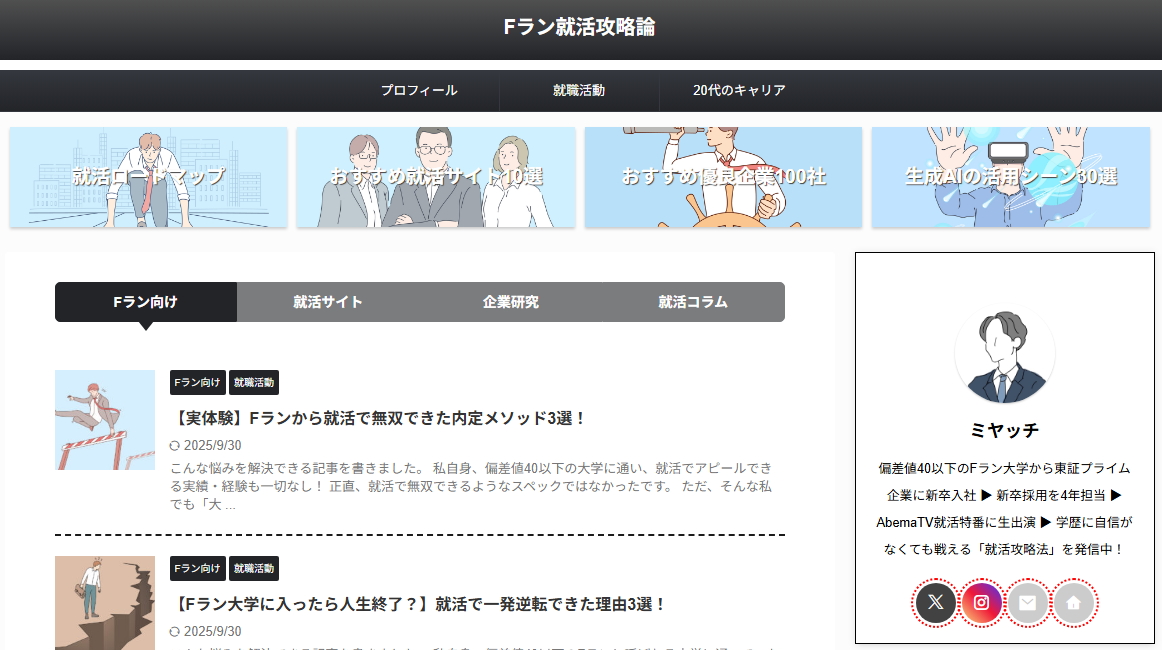Show the 就活コラム tab
This screenshot has height=650, width=1162.
click(x=693, y=302)
